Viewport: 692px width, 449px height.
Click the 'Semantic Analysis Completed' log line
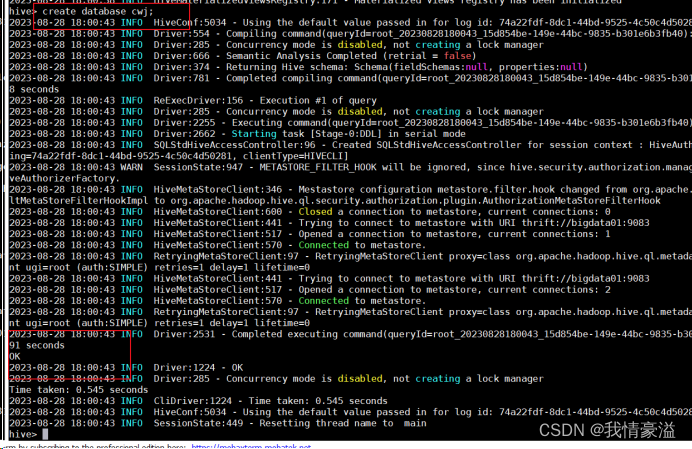click(x=243, y=56)
